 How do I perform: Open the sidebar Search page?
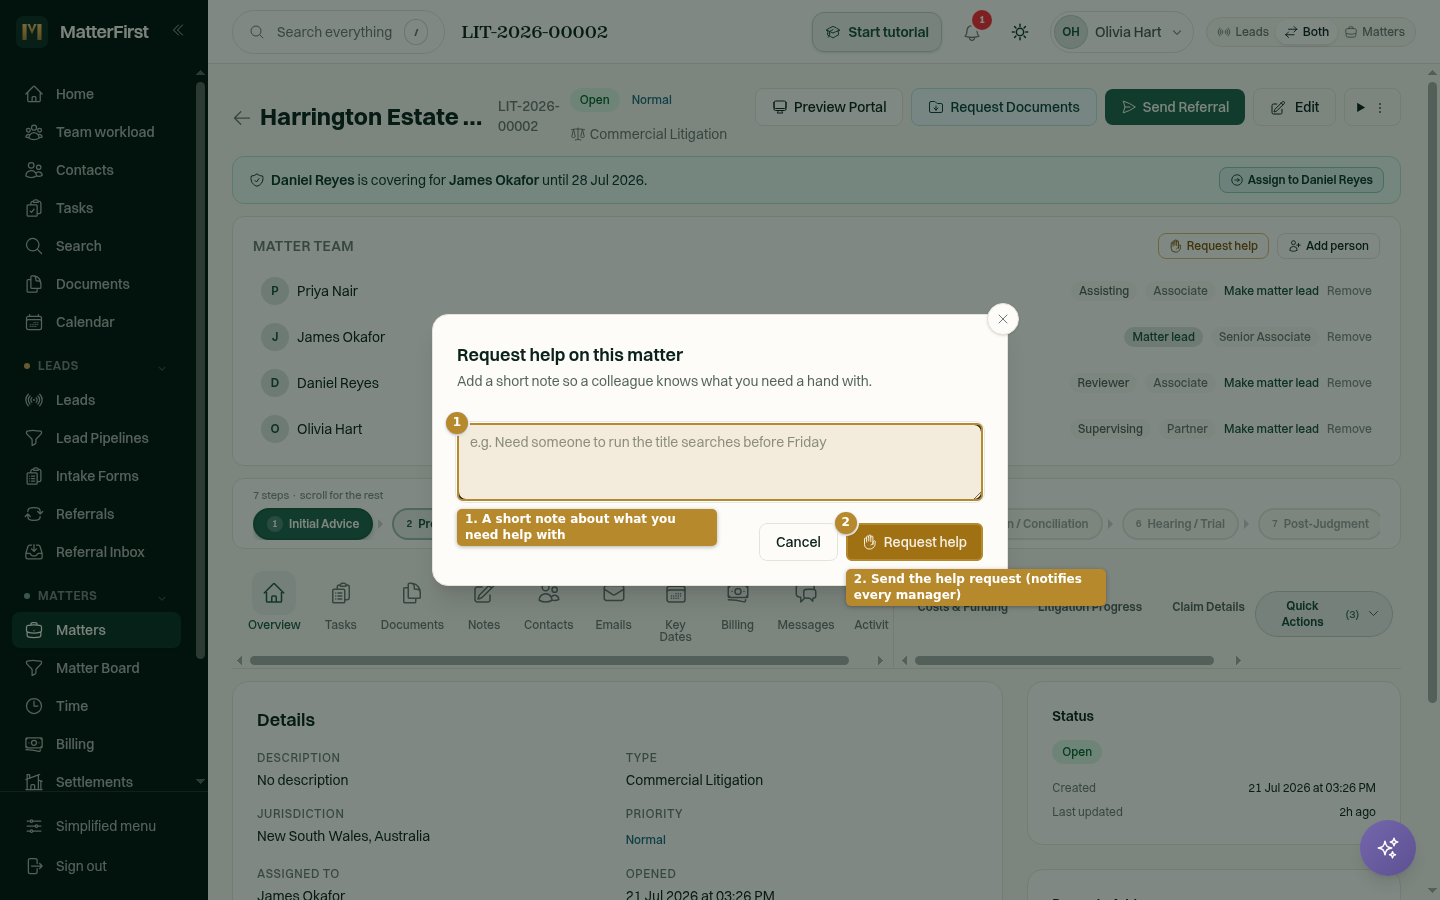pos(97,246)
